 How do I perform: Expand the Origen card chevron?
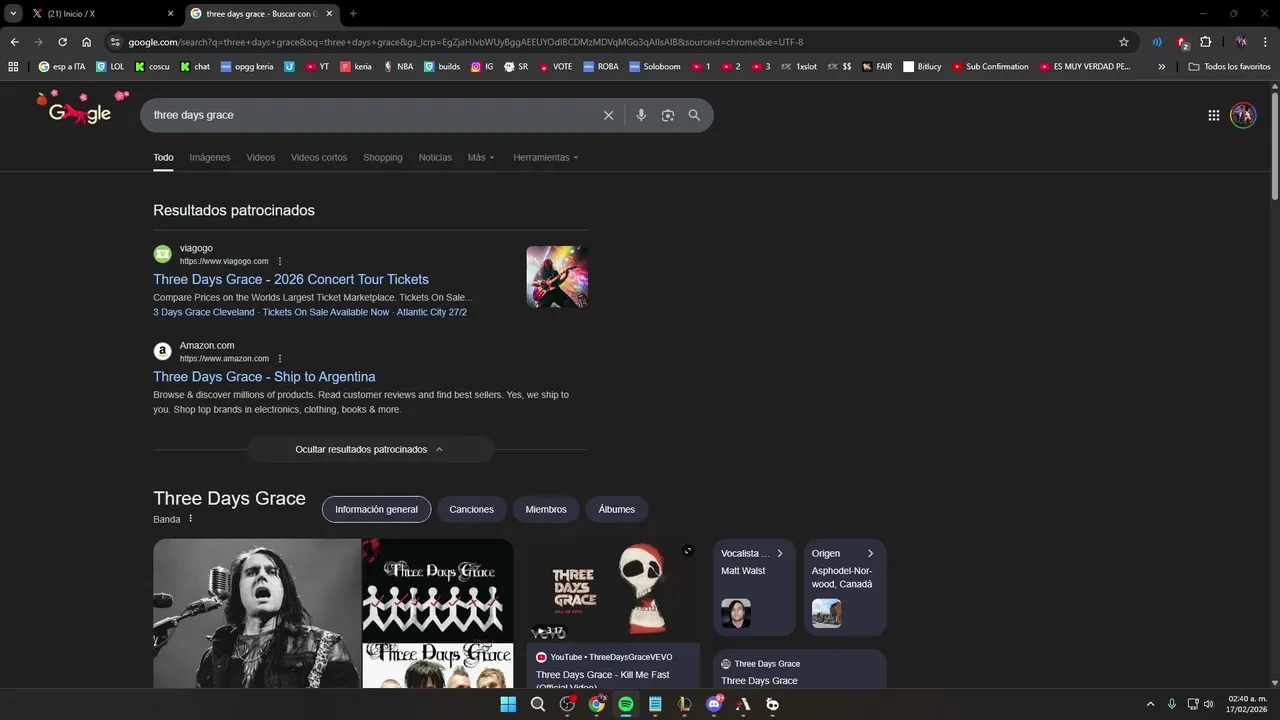pyautogui.click(x=870, y=553)
